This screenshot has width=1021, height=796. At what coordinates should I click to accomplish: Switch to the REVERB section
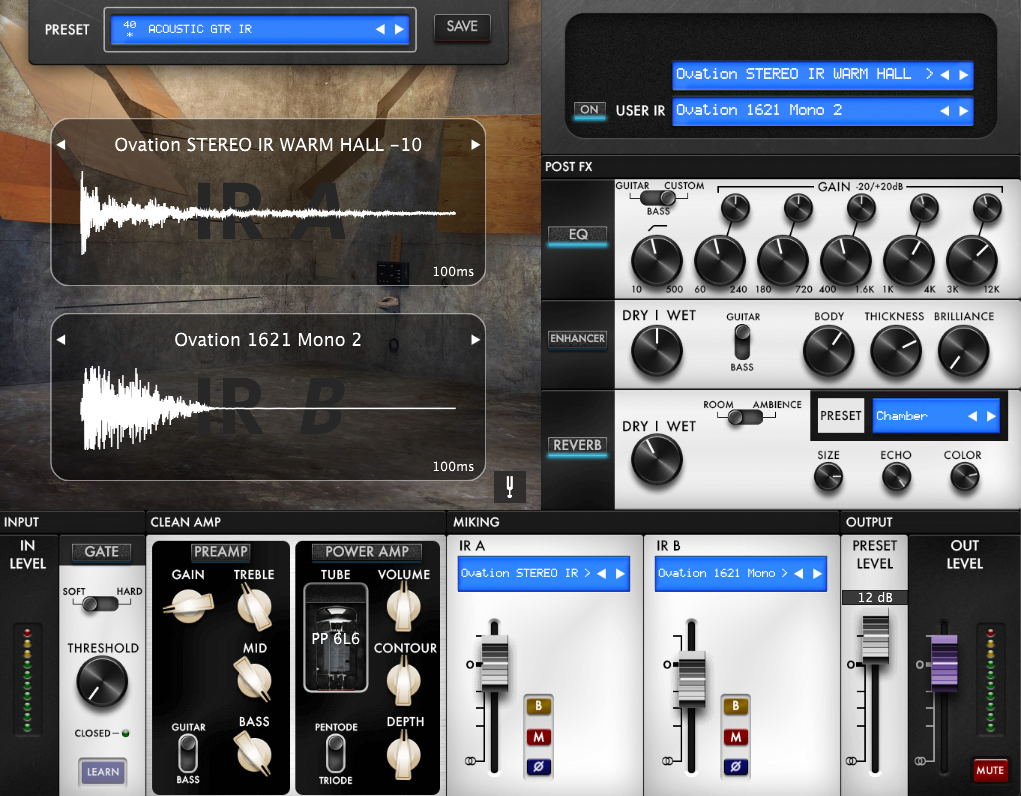(577, 448)
